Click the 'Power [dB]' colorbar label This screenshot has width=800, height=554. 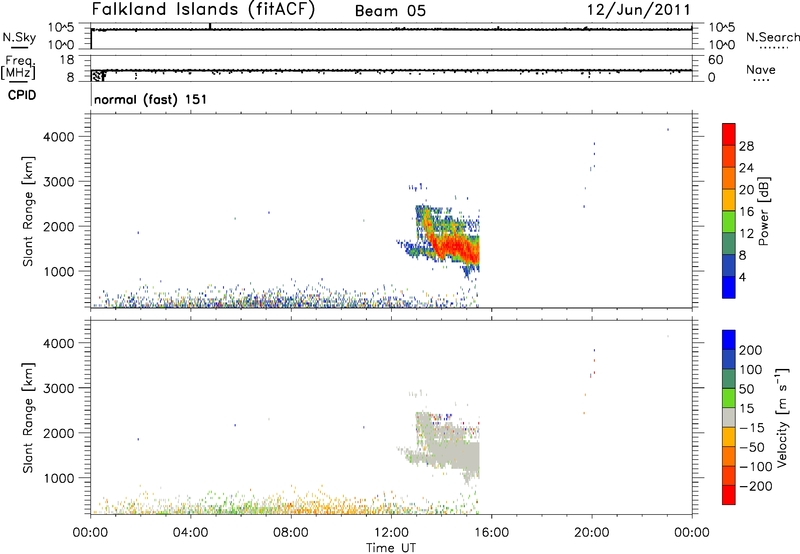click(x=763, y=211)
